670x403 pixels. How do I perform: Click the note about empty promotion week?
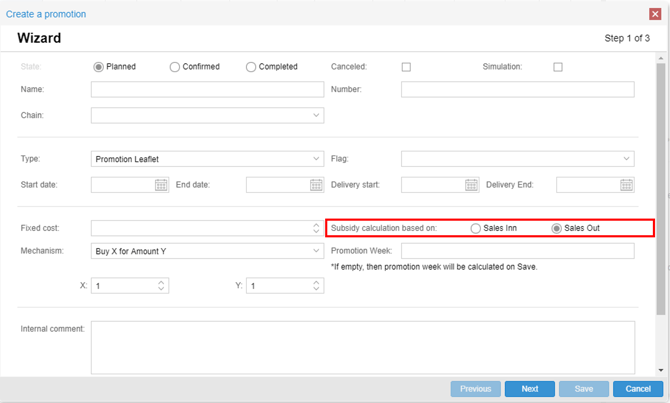point(434,267)
